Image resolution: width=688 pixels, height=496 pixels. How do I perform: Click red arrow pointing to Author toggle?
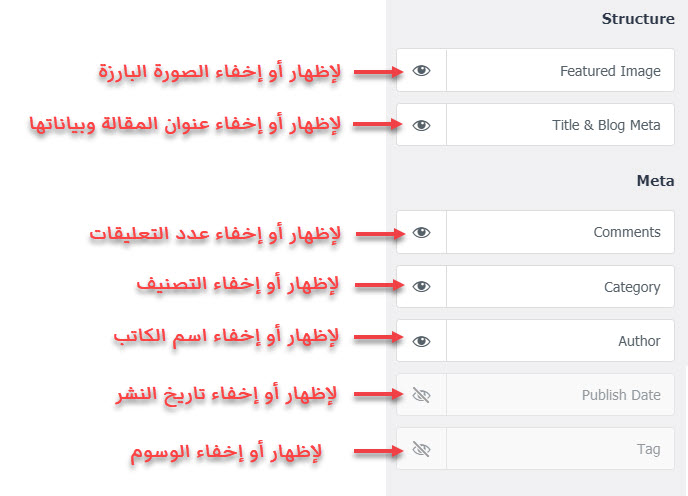pyautogui.click(x=378, y=337)
